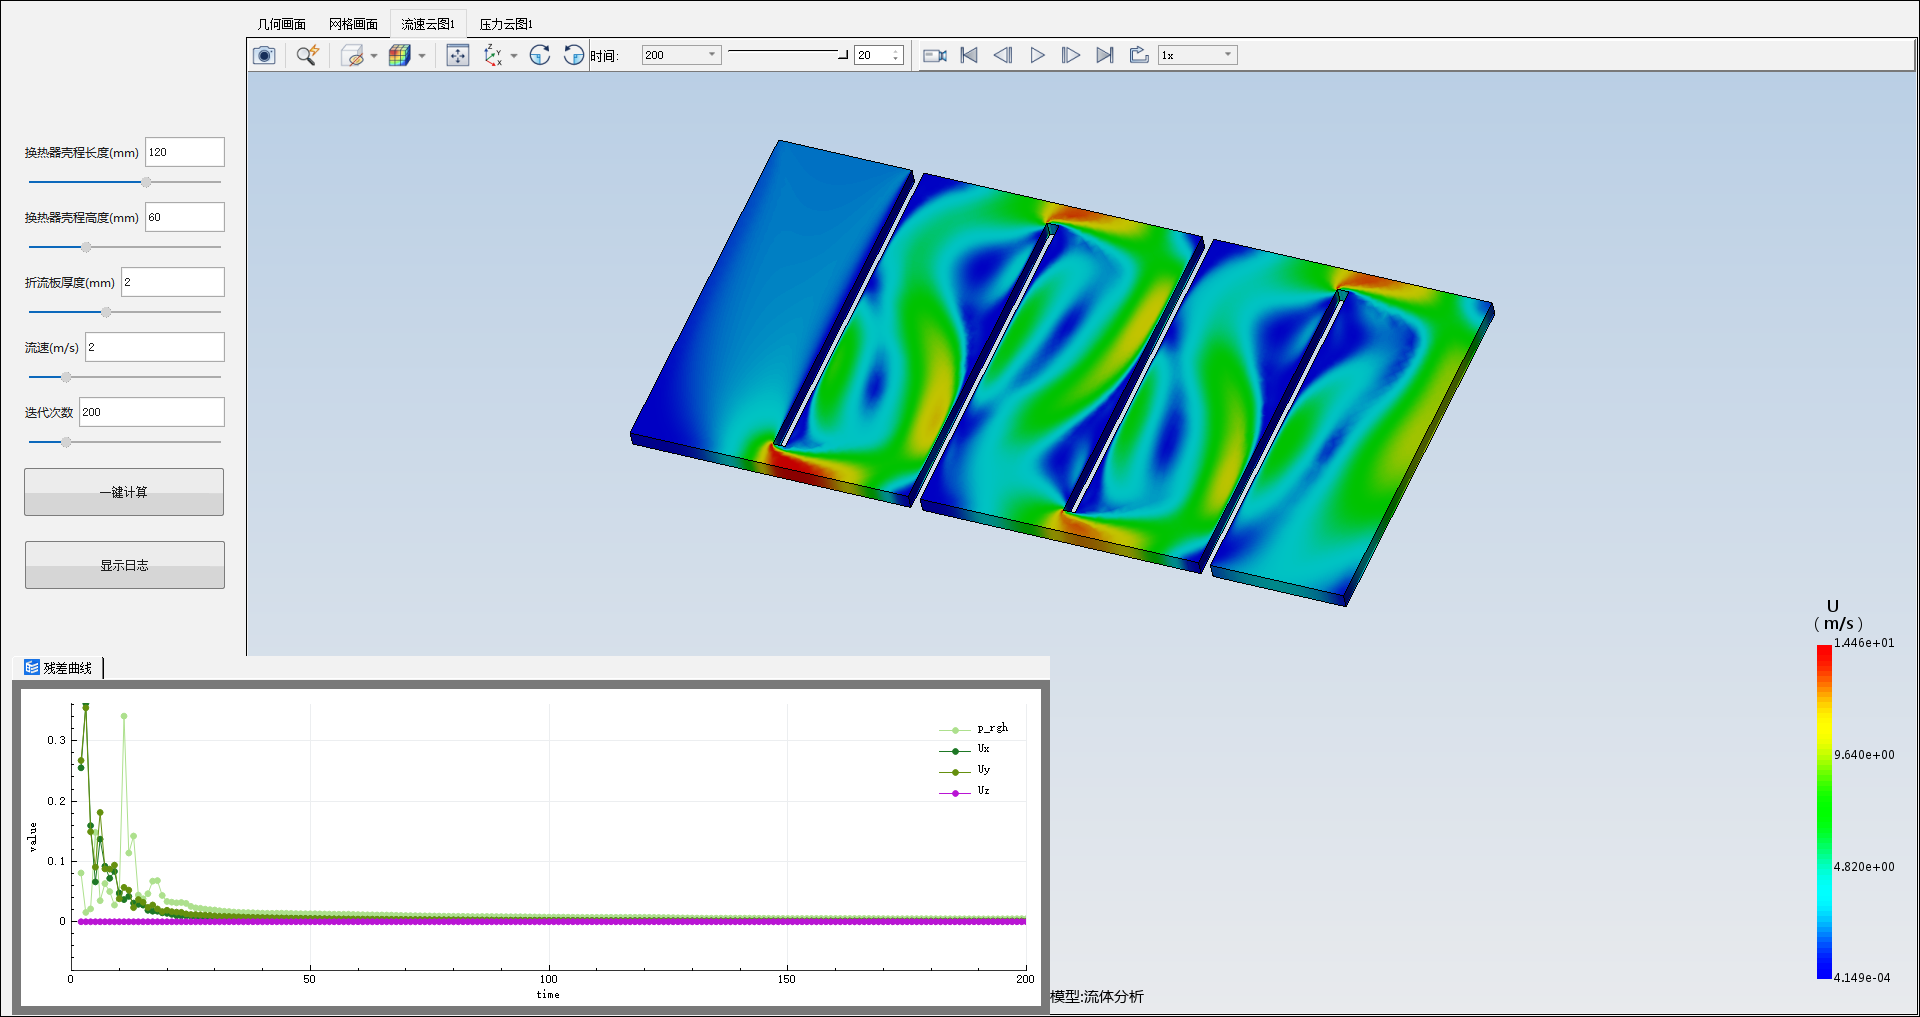The image size is (1920, 1017).
Task: Jump to first frame
Action: pos(969,55)
